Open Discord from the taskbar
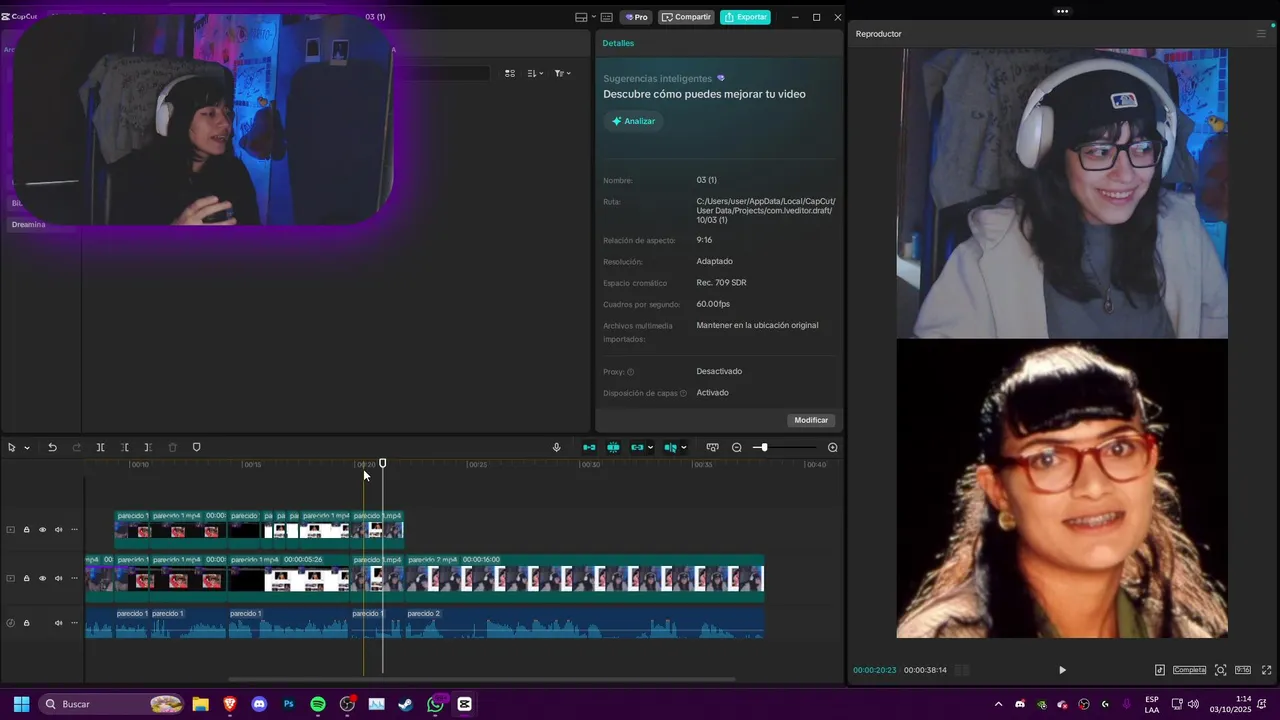The width and height of the screenshot is (1280, 720). pos(260,704)
